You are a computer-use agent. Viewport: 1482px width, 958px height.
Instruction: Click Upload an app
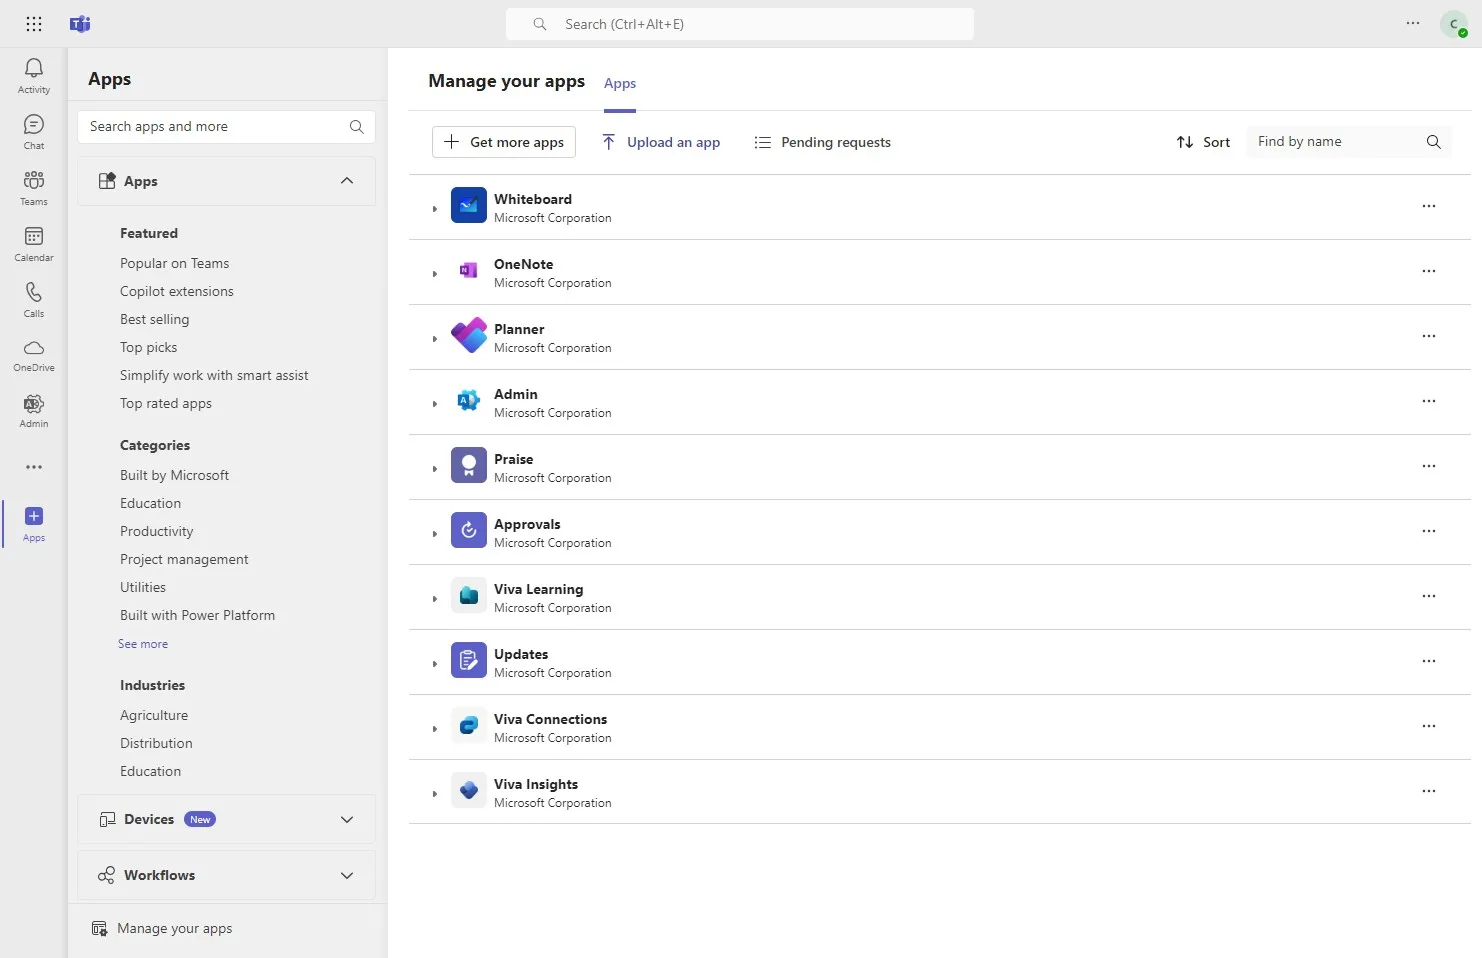pos(661,142)
